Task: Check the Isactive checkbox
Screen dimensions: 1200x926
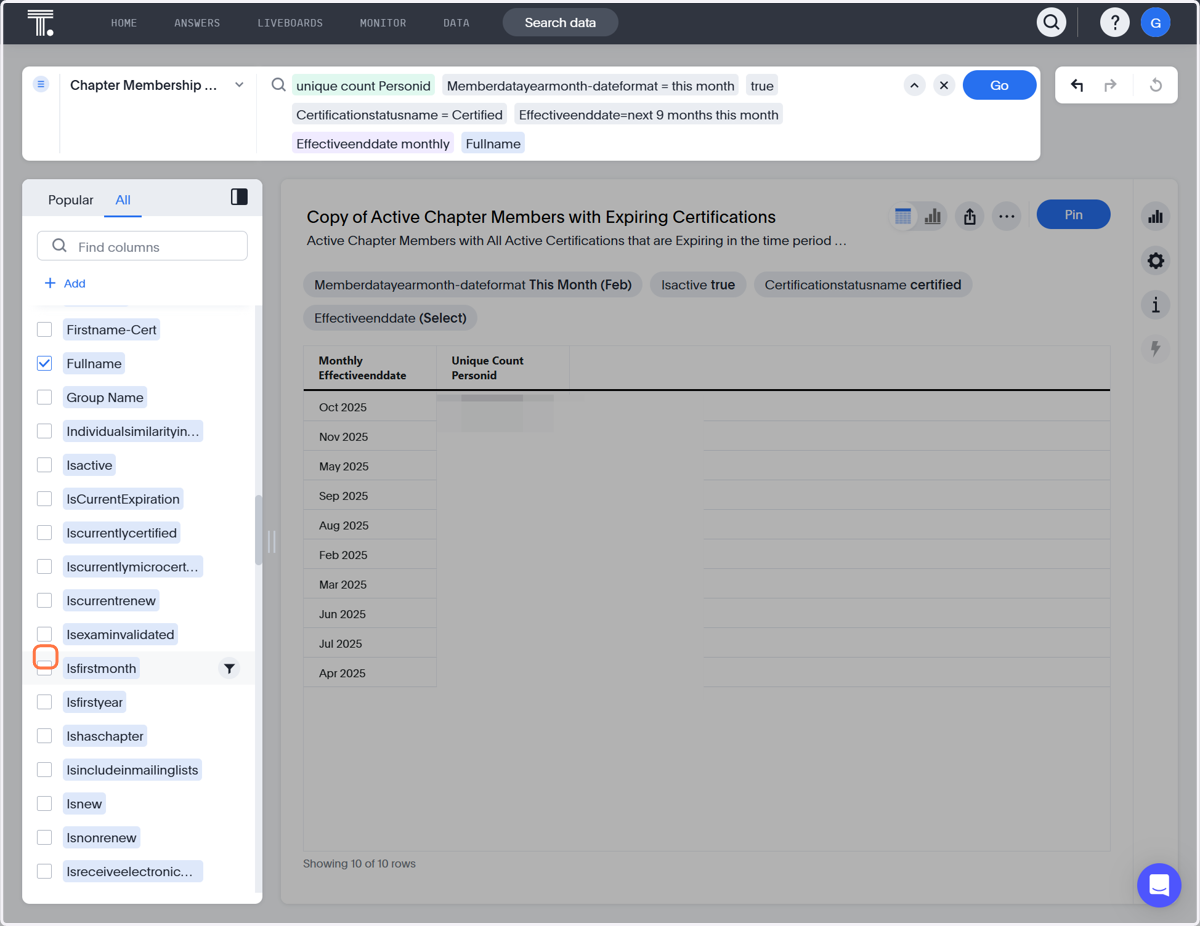Action: click(x=44, y=465)
